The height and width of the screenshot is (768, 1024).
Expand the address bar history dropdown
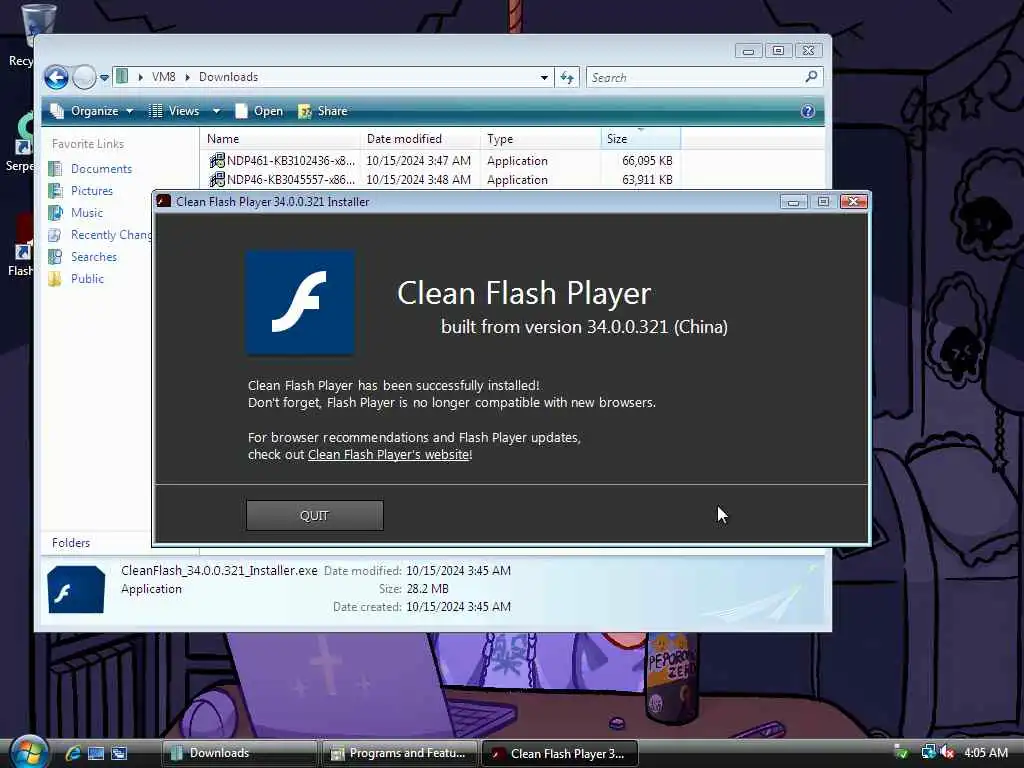pyautogui.click(x=544, y=78)
